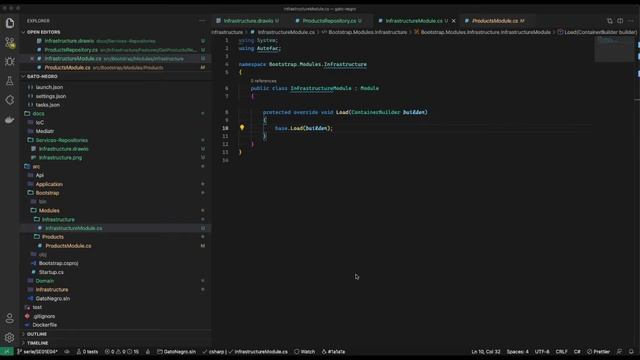Viewport: 640px width, 360px height.
Task: Open the Manage gear menu
Action: pyautogui.click(x=10, y=337)
